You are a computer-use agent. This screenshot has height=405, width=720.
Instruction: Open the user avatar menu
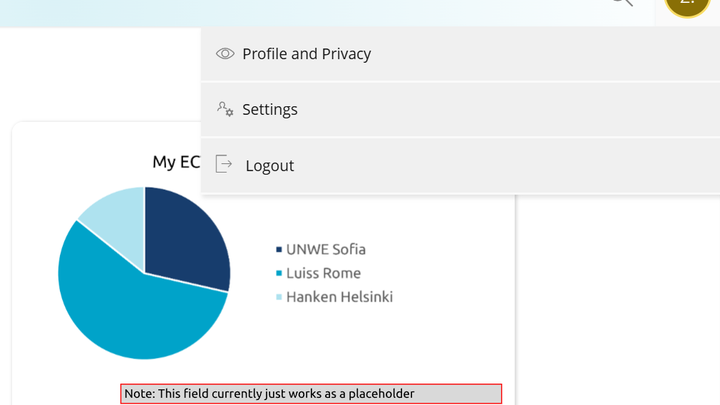coord(686,5)
